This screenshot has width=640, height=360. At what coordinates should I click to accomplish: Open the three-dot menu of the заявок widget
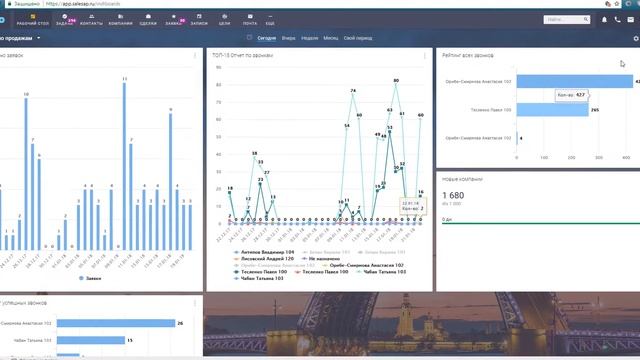(x=195, y=55)
